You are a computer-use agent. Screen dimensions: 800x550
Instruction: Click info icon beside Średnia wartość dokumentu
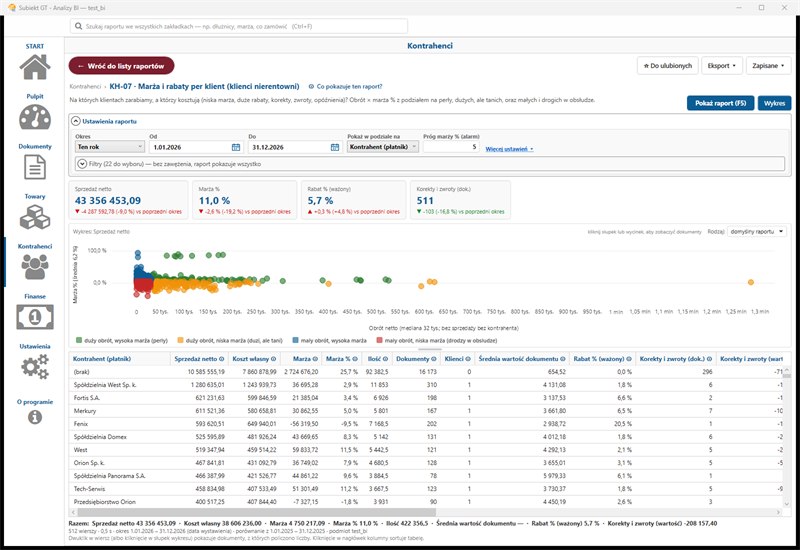click(563, 359)
